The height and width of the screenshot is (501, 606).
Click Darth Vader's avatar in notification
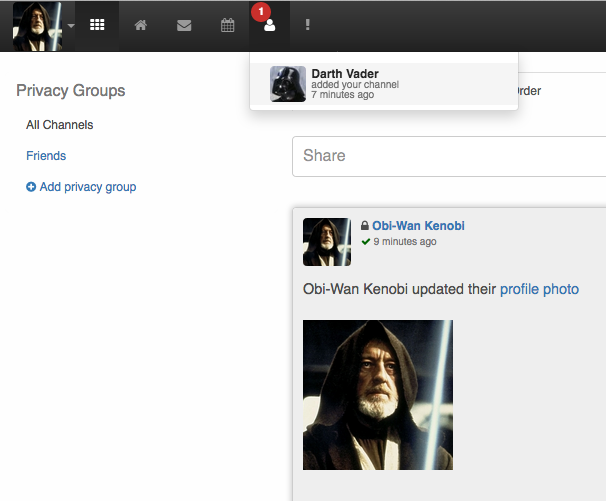coord(288,85)
